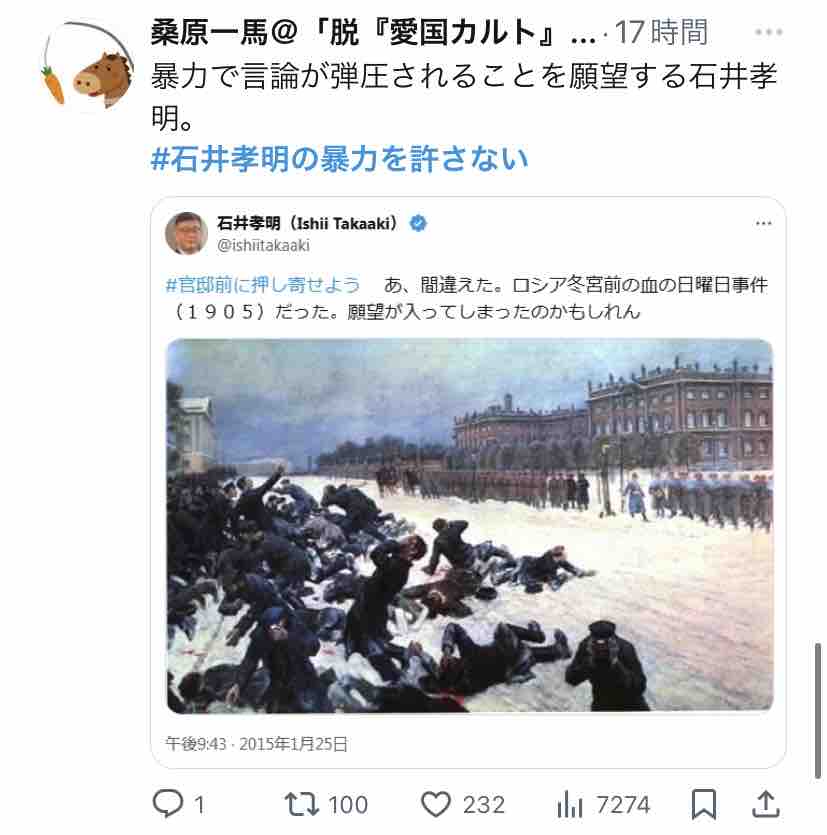Open hashtag #官邸前に押し寄せよう

point(263,285)
